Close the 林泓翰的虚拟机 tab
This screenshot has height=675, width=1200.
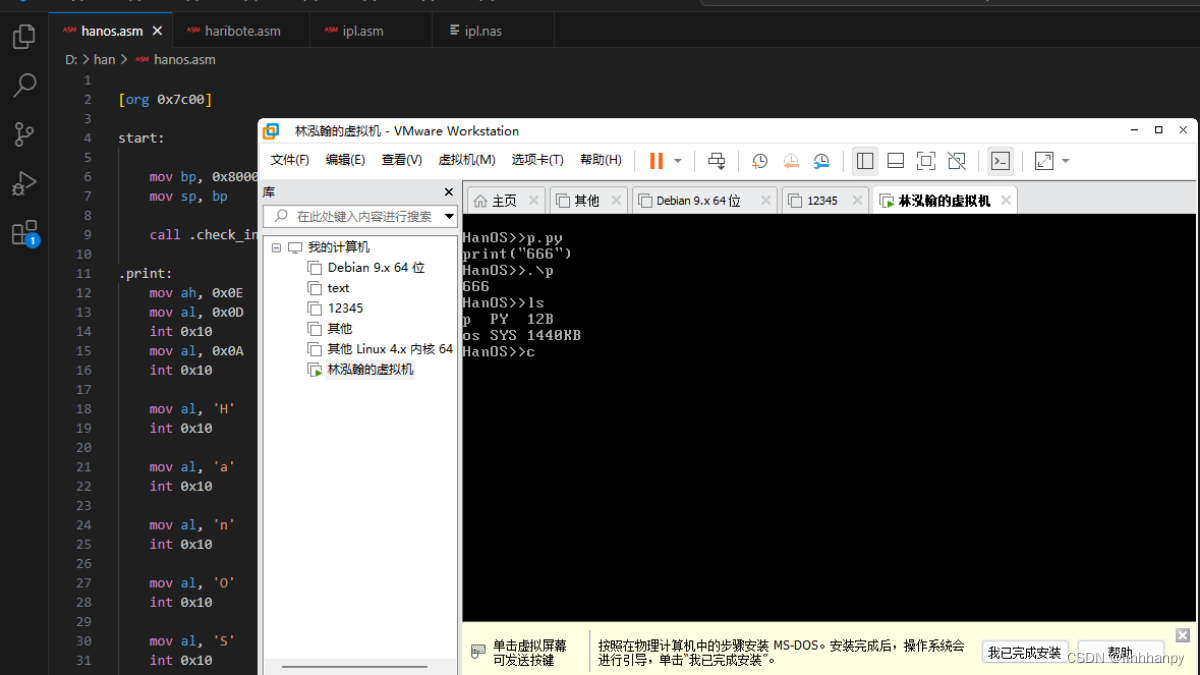coord(1006,200)
